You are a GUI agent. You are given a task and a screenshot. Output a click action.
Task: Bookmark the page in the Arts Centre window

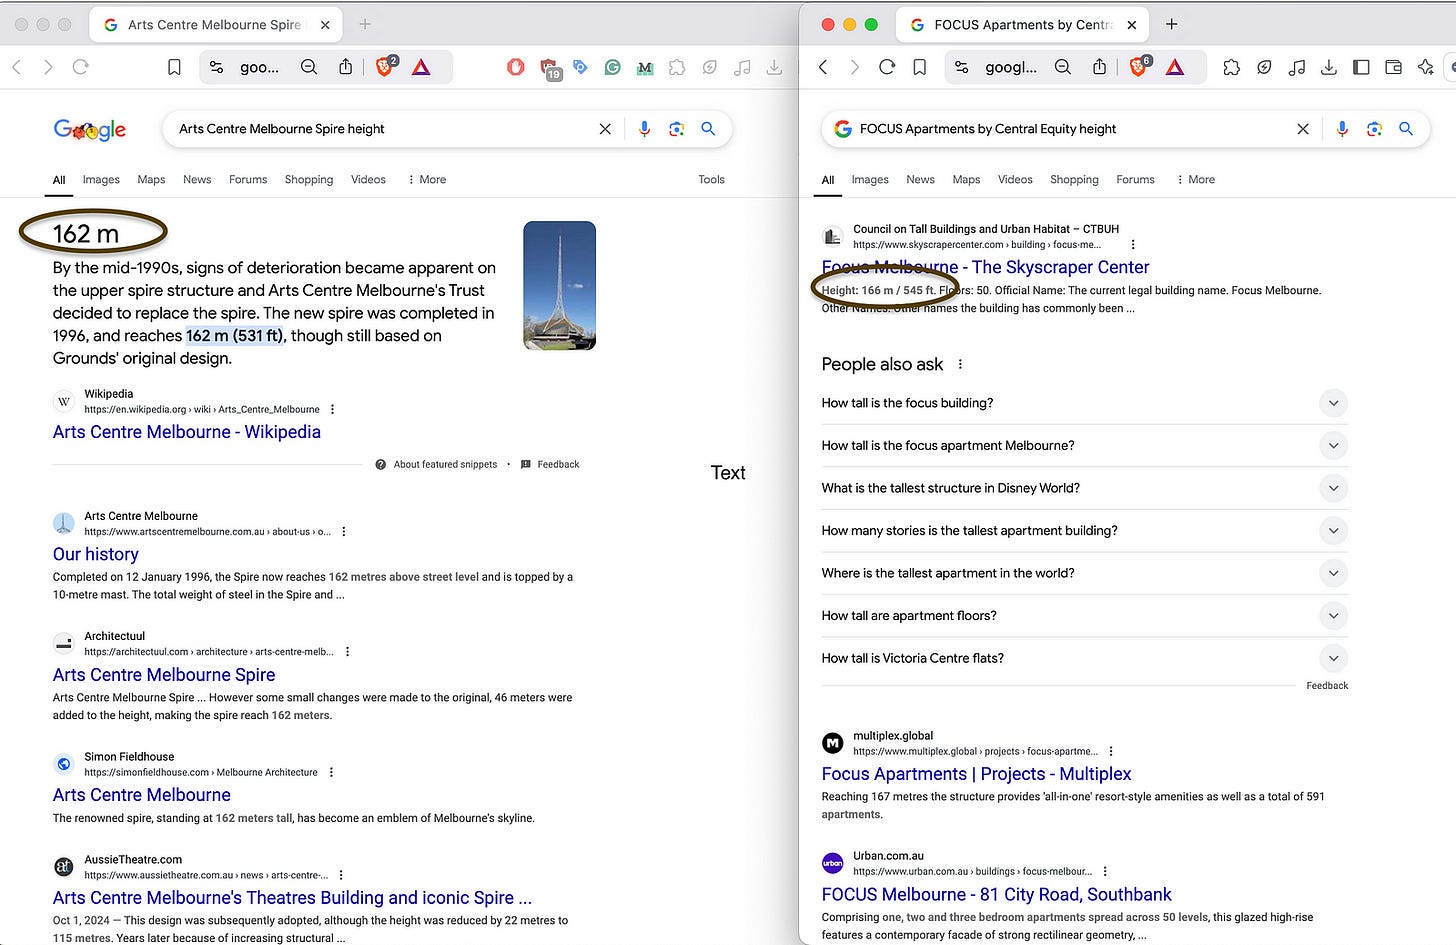[174, 67]
